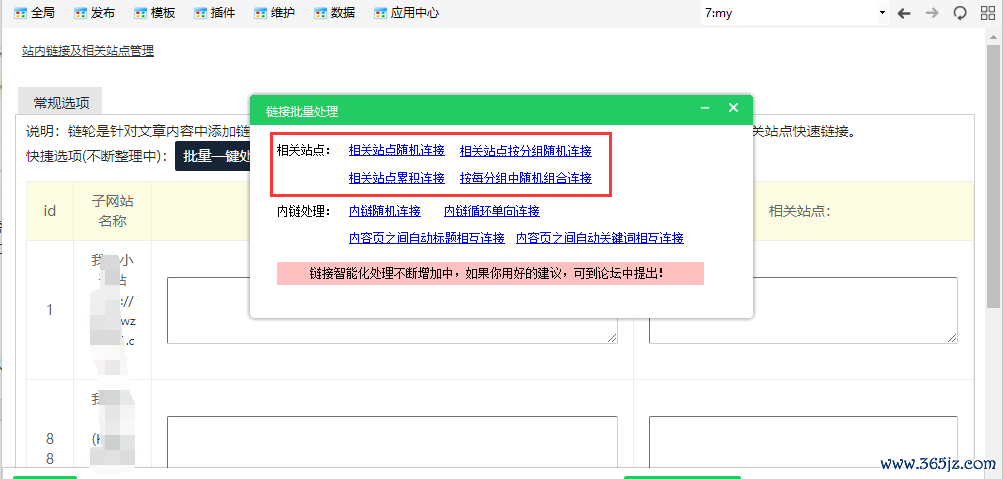Select 内链循环单向连接 link
This screenshot has width=1003, height=479.
click(491, 211)
